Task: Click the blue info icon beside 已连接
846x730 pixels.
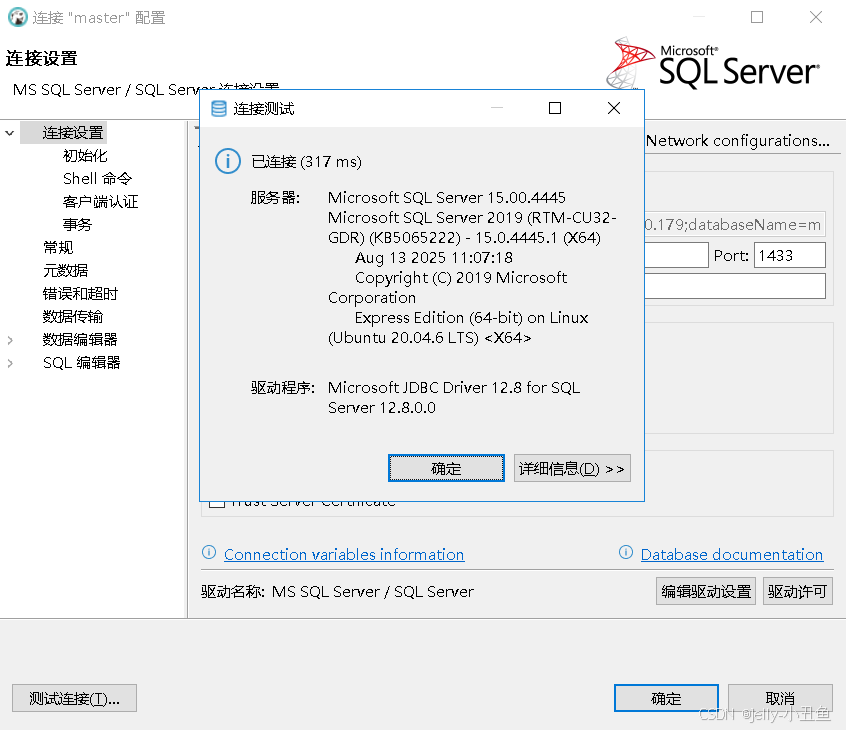Action: point(228,161)
